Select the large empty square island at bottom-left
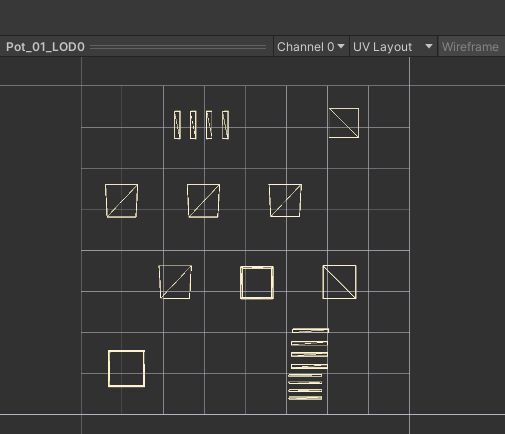The image size is (505, 434). click(126, 368)
